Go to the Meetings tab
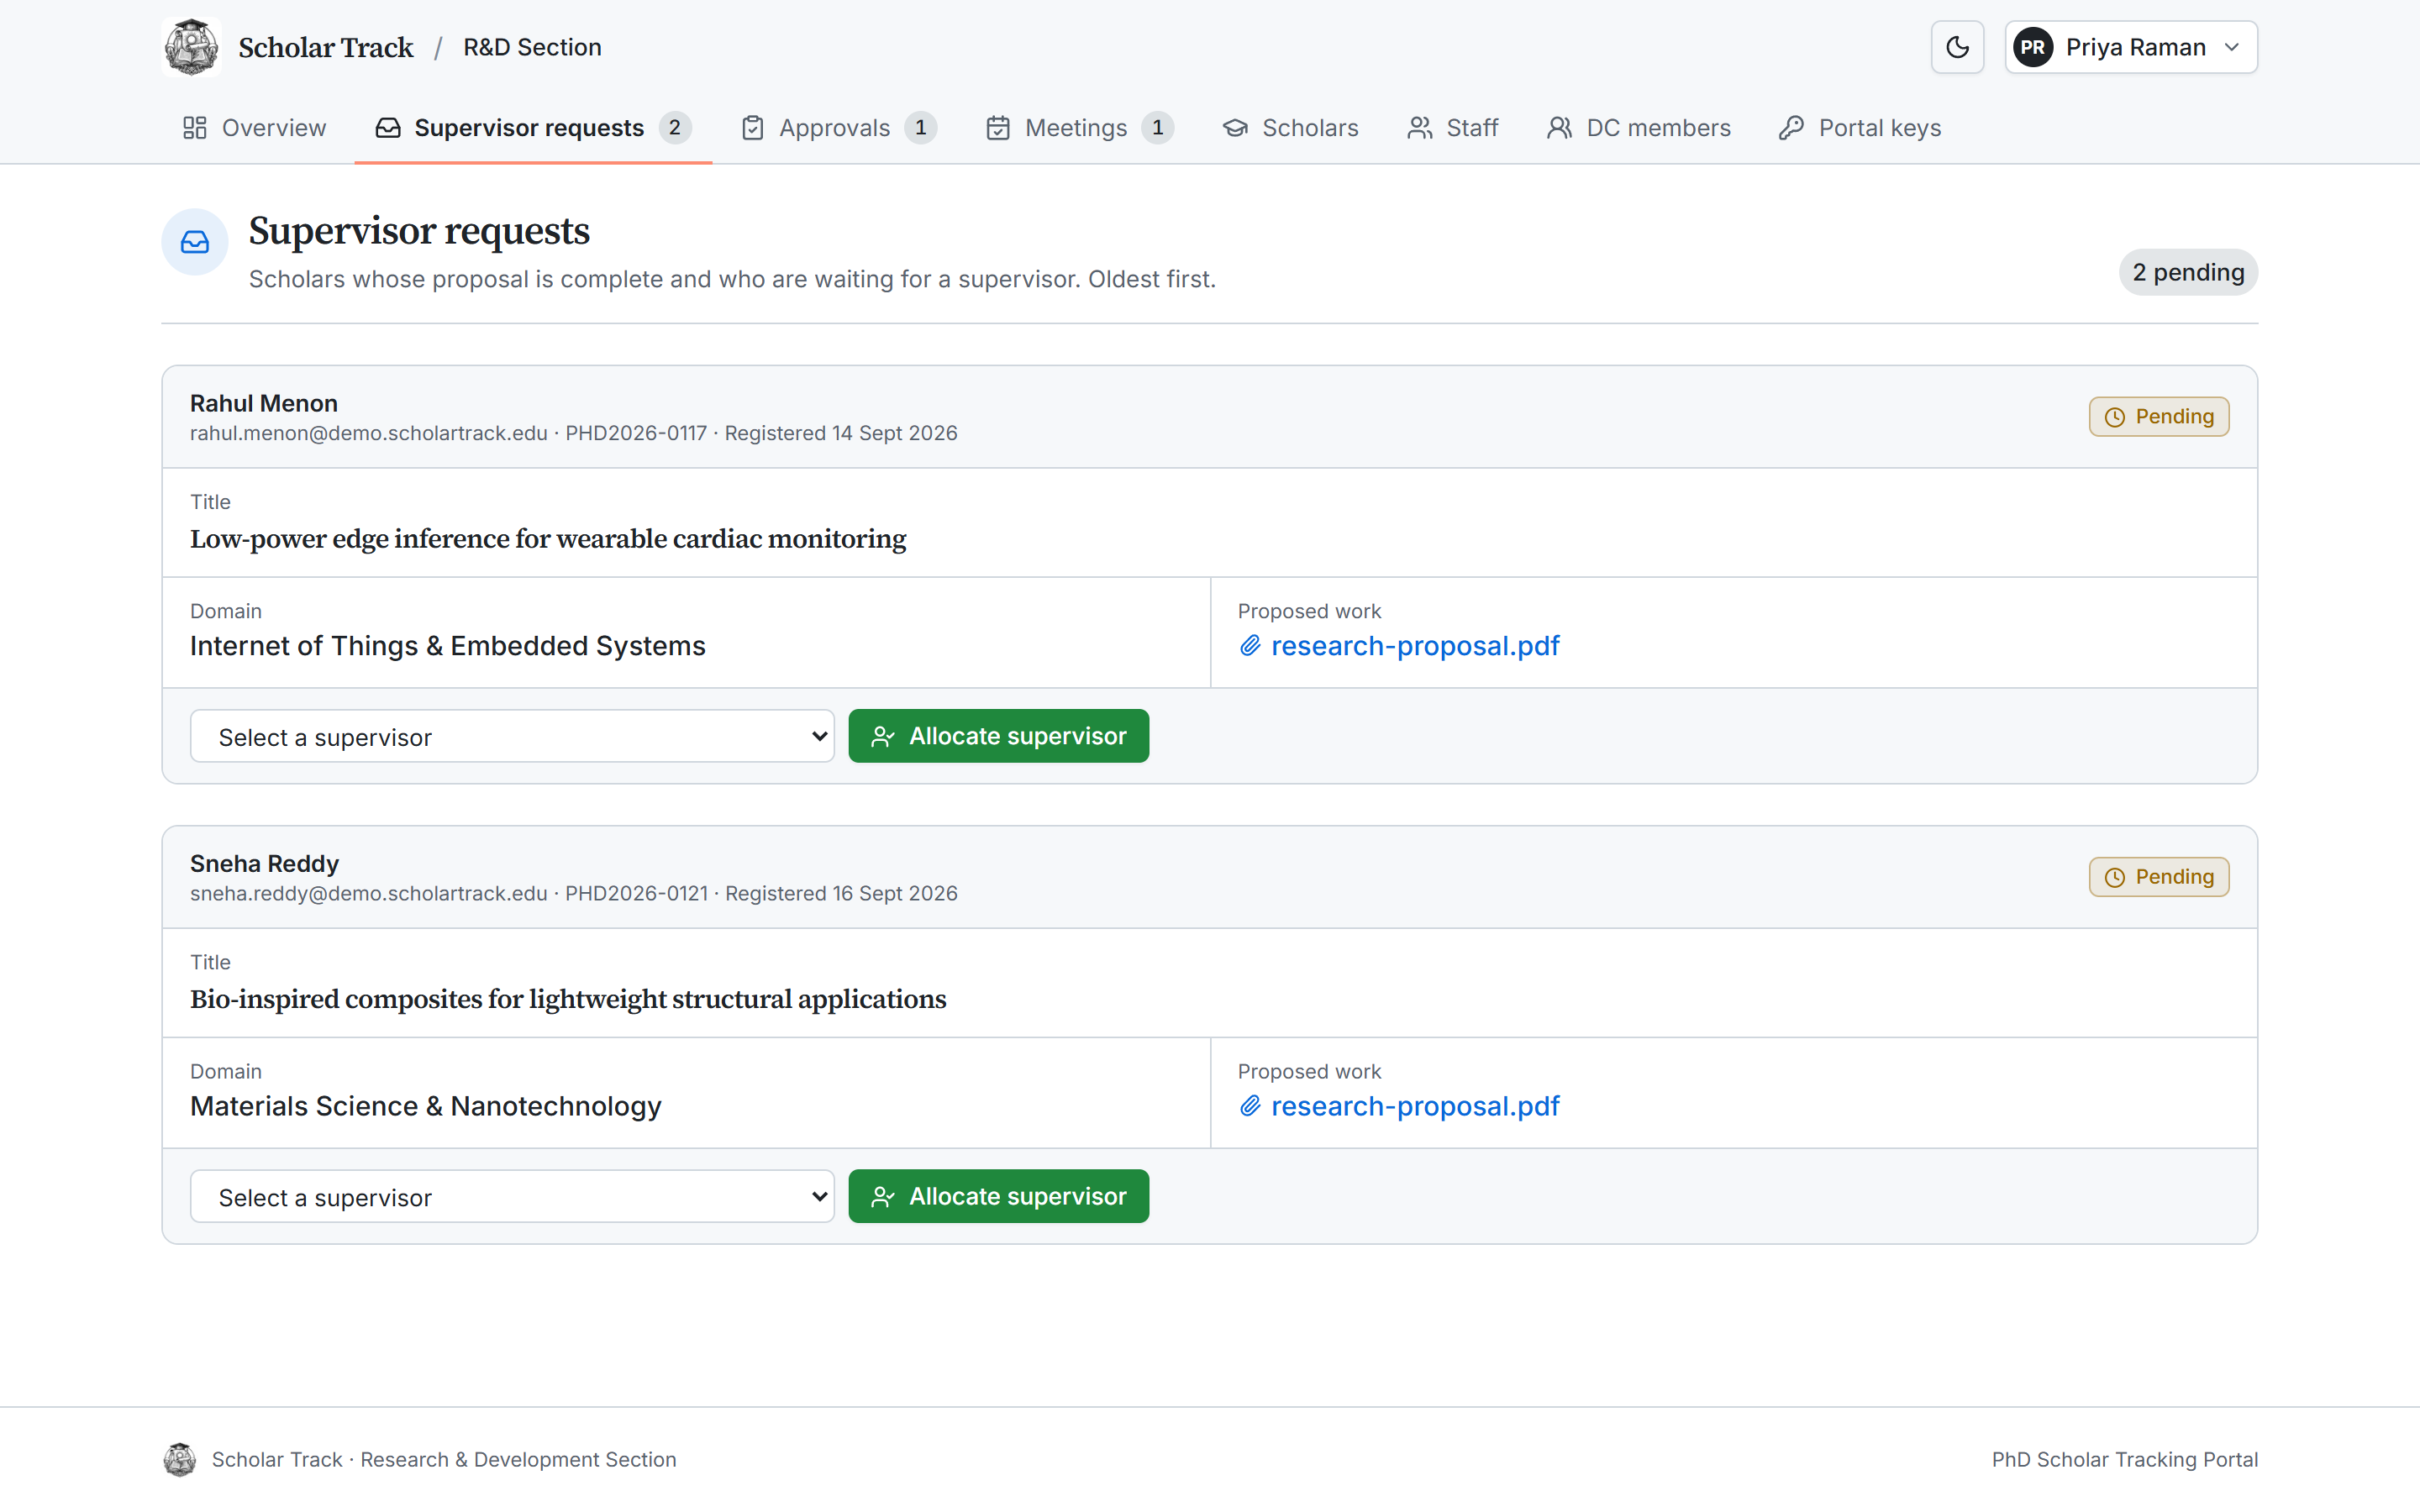 1079,128
